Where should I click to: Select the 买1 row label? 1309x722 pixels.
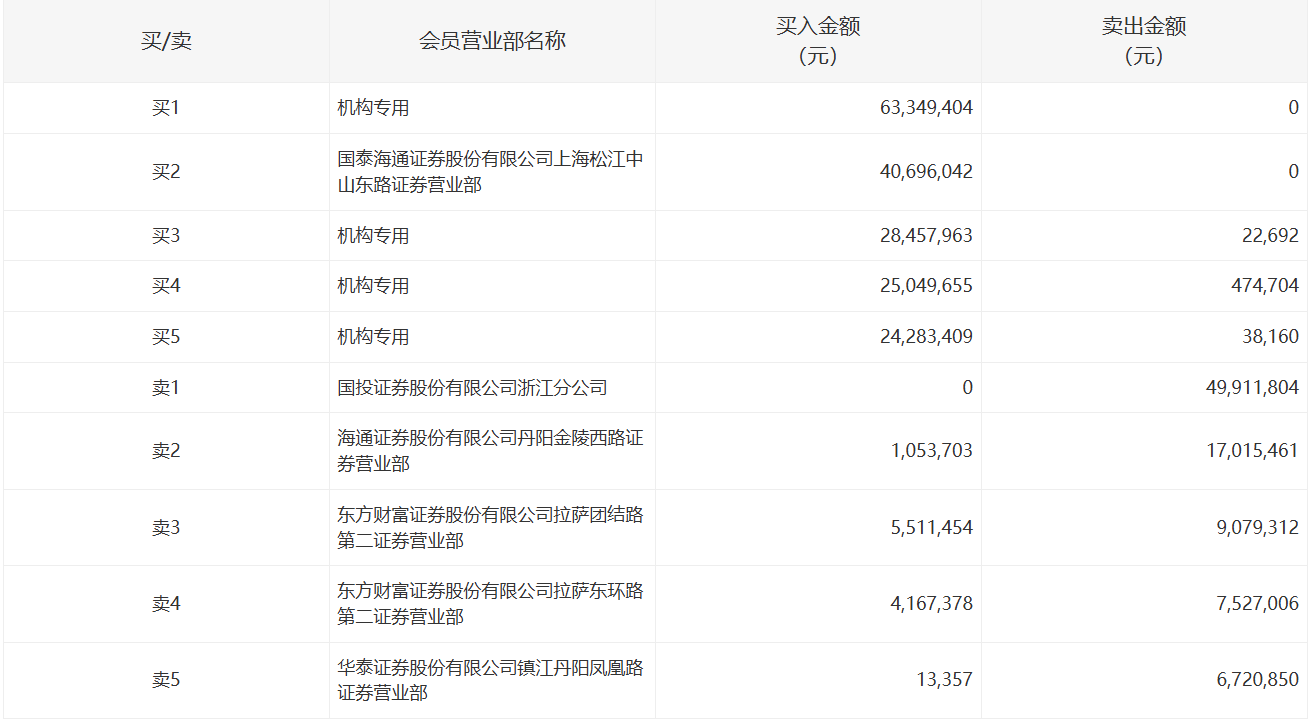pyautogui.click(x=166, y=108)
